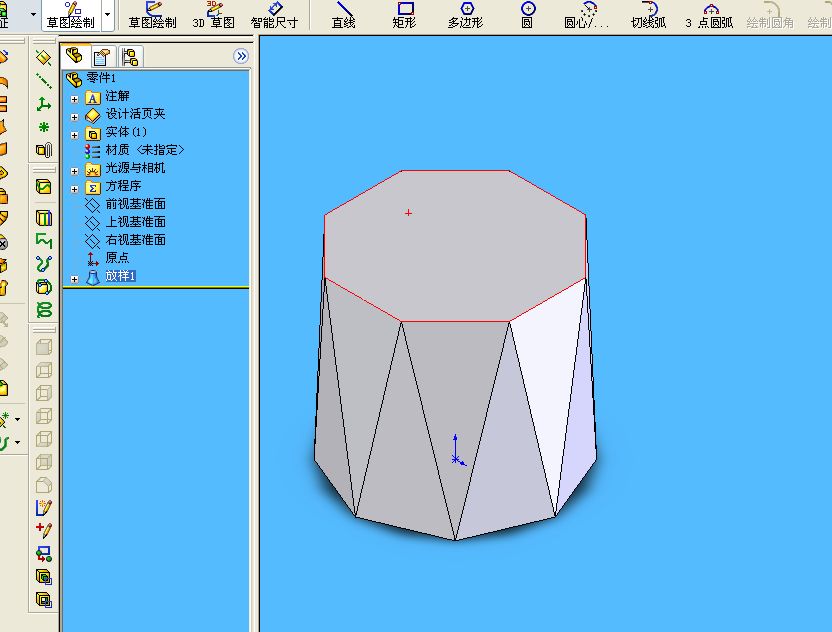
Task: Click the blue origin triad in the viewport
Action: pos(458,452)
